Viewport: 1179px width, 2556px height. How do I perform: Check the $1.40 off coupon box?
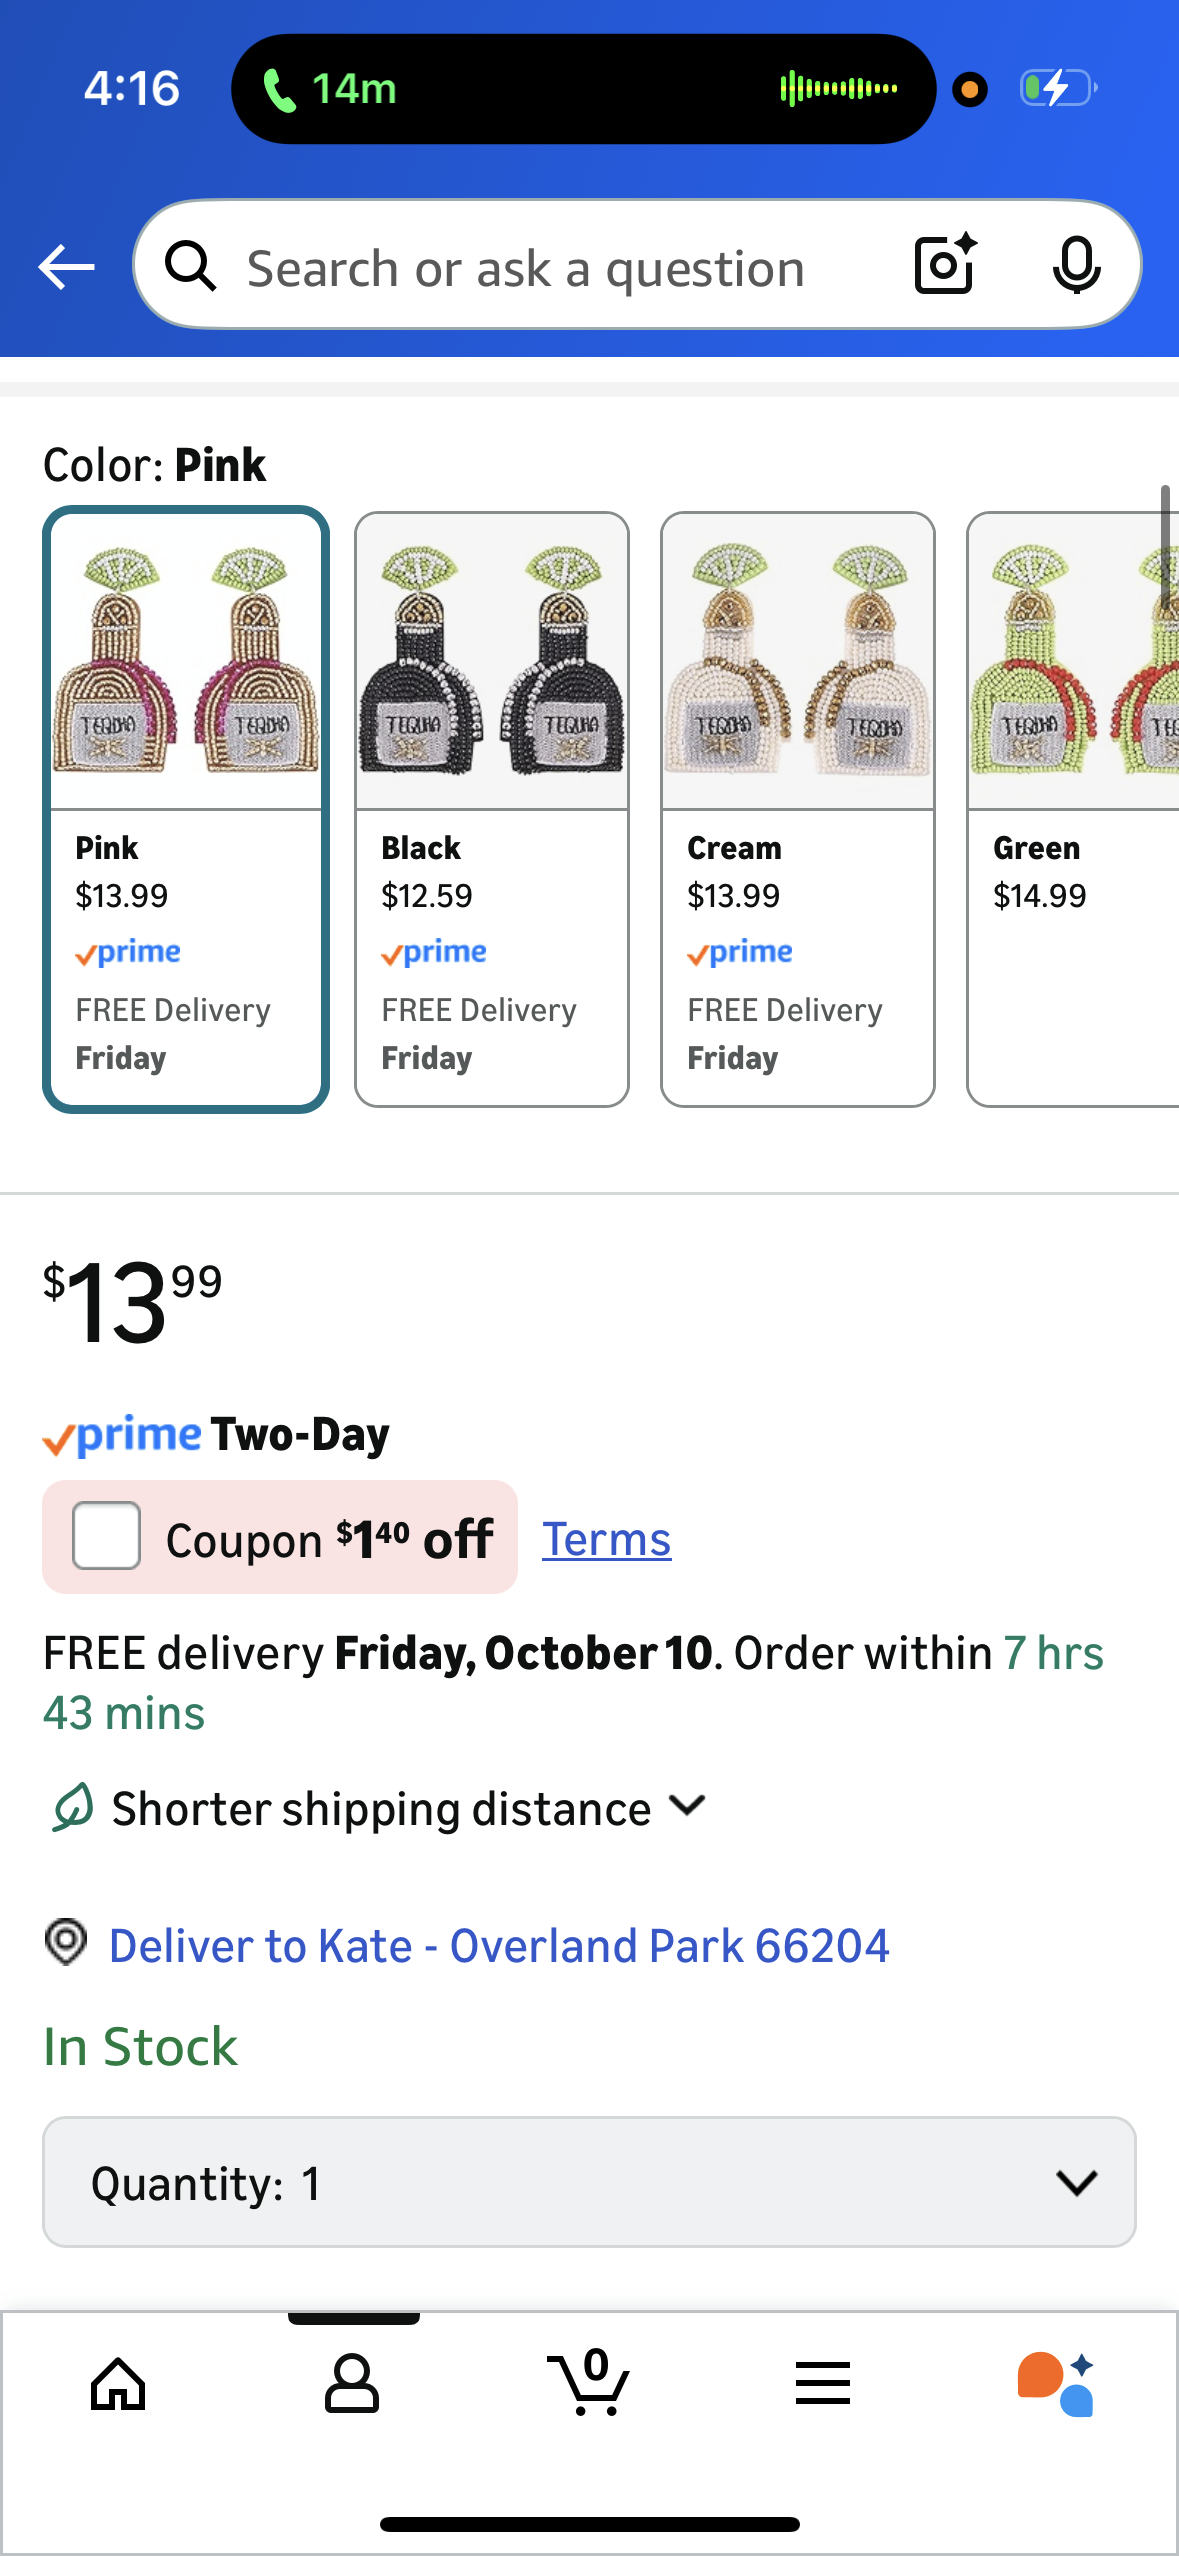coord(106,1536)
